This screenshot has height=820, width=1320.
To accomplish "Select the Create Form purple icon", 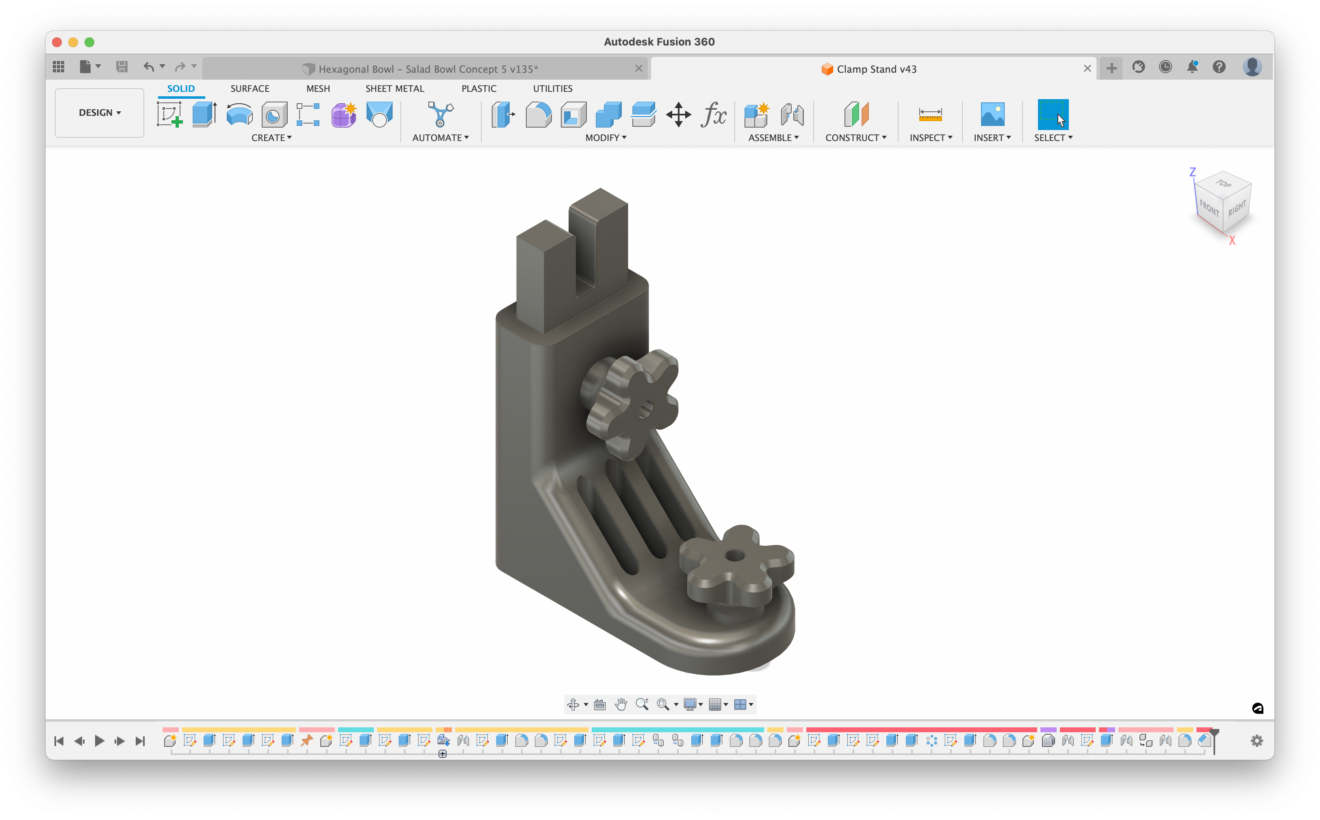I will tap(344, 114).
